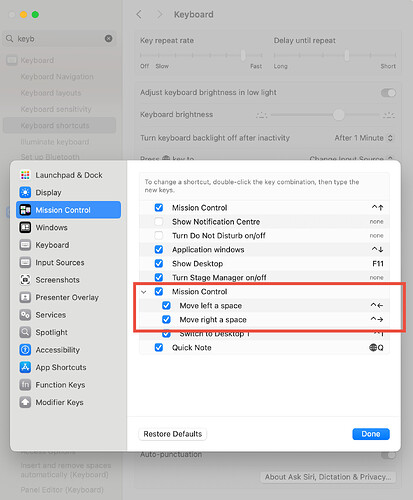Open the Screenshots category icon
The width and height of the screenshot is (413, 500).
(x=25, y=280)
